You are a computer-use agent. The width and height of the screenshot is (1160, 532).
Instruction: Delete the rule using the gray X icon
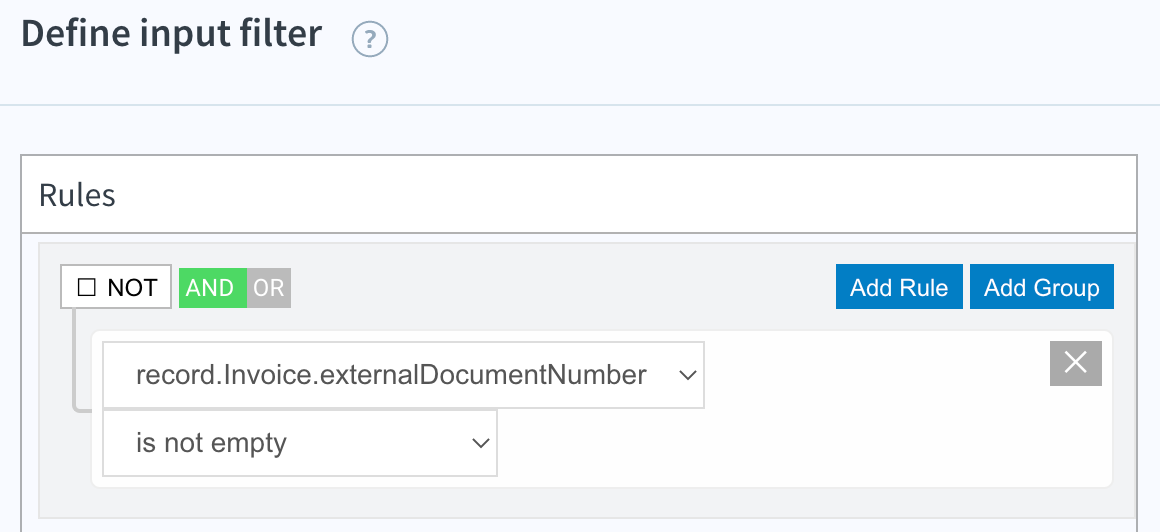click(x=1076, y=363)
